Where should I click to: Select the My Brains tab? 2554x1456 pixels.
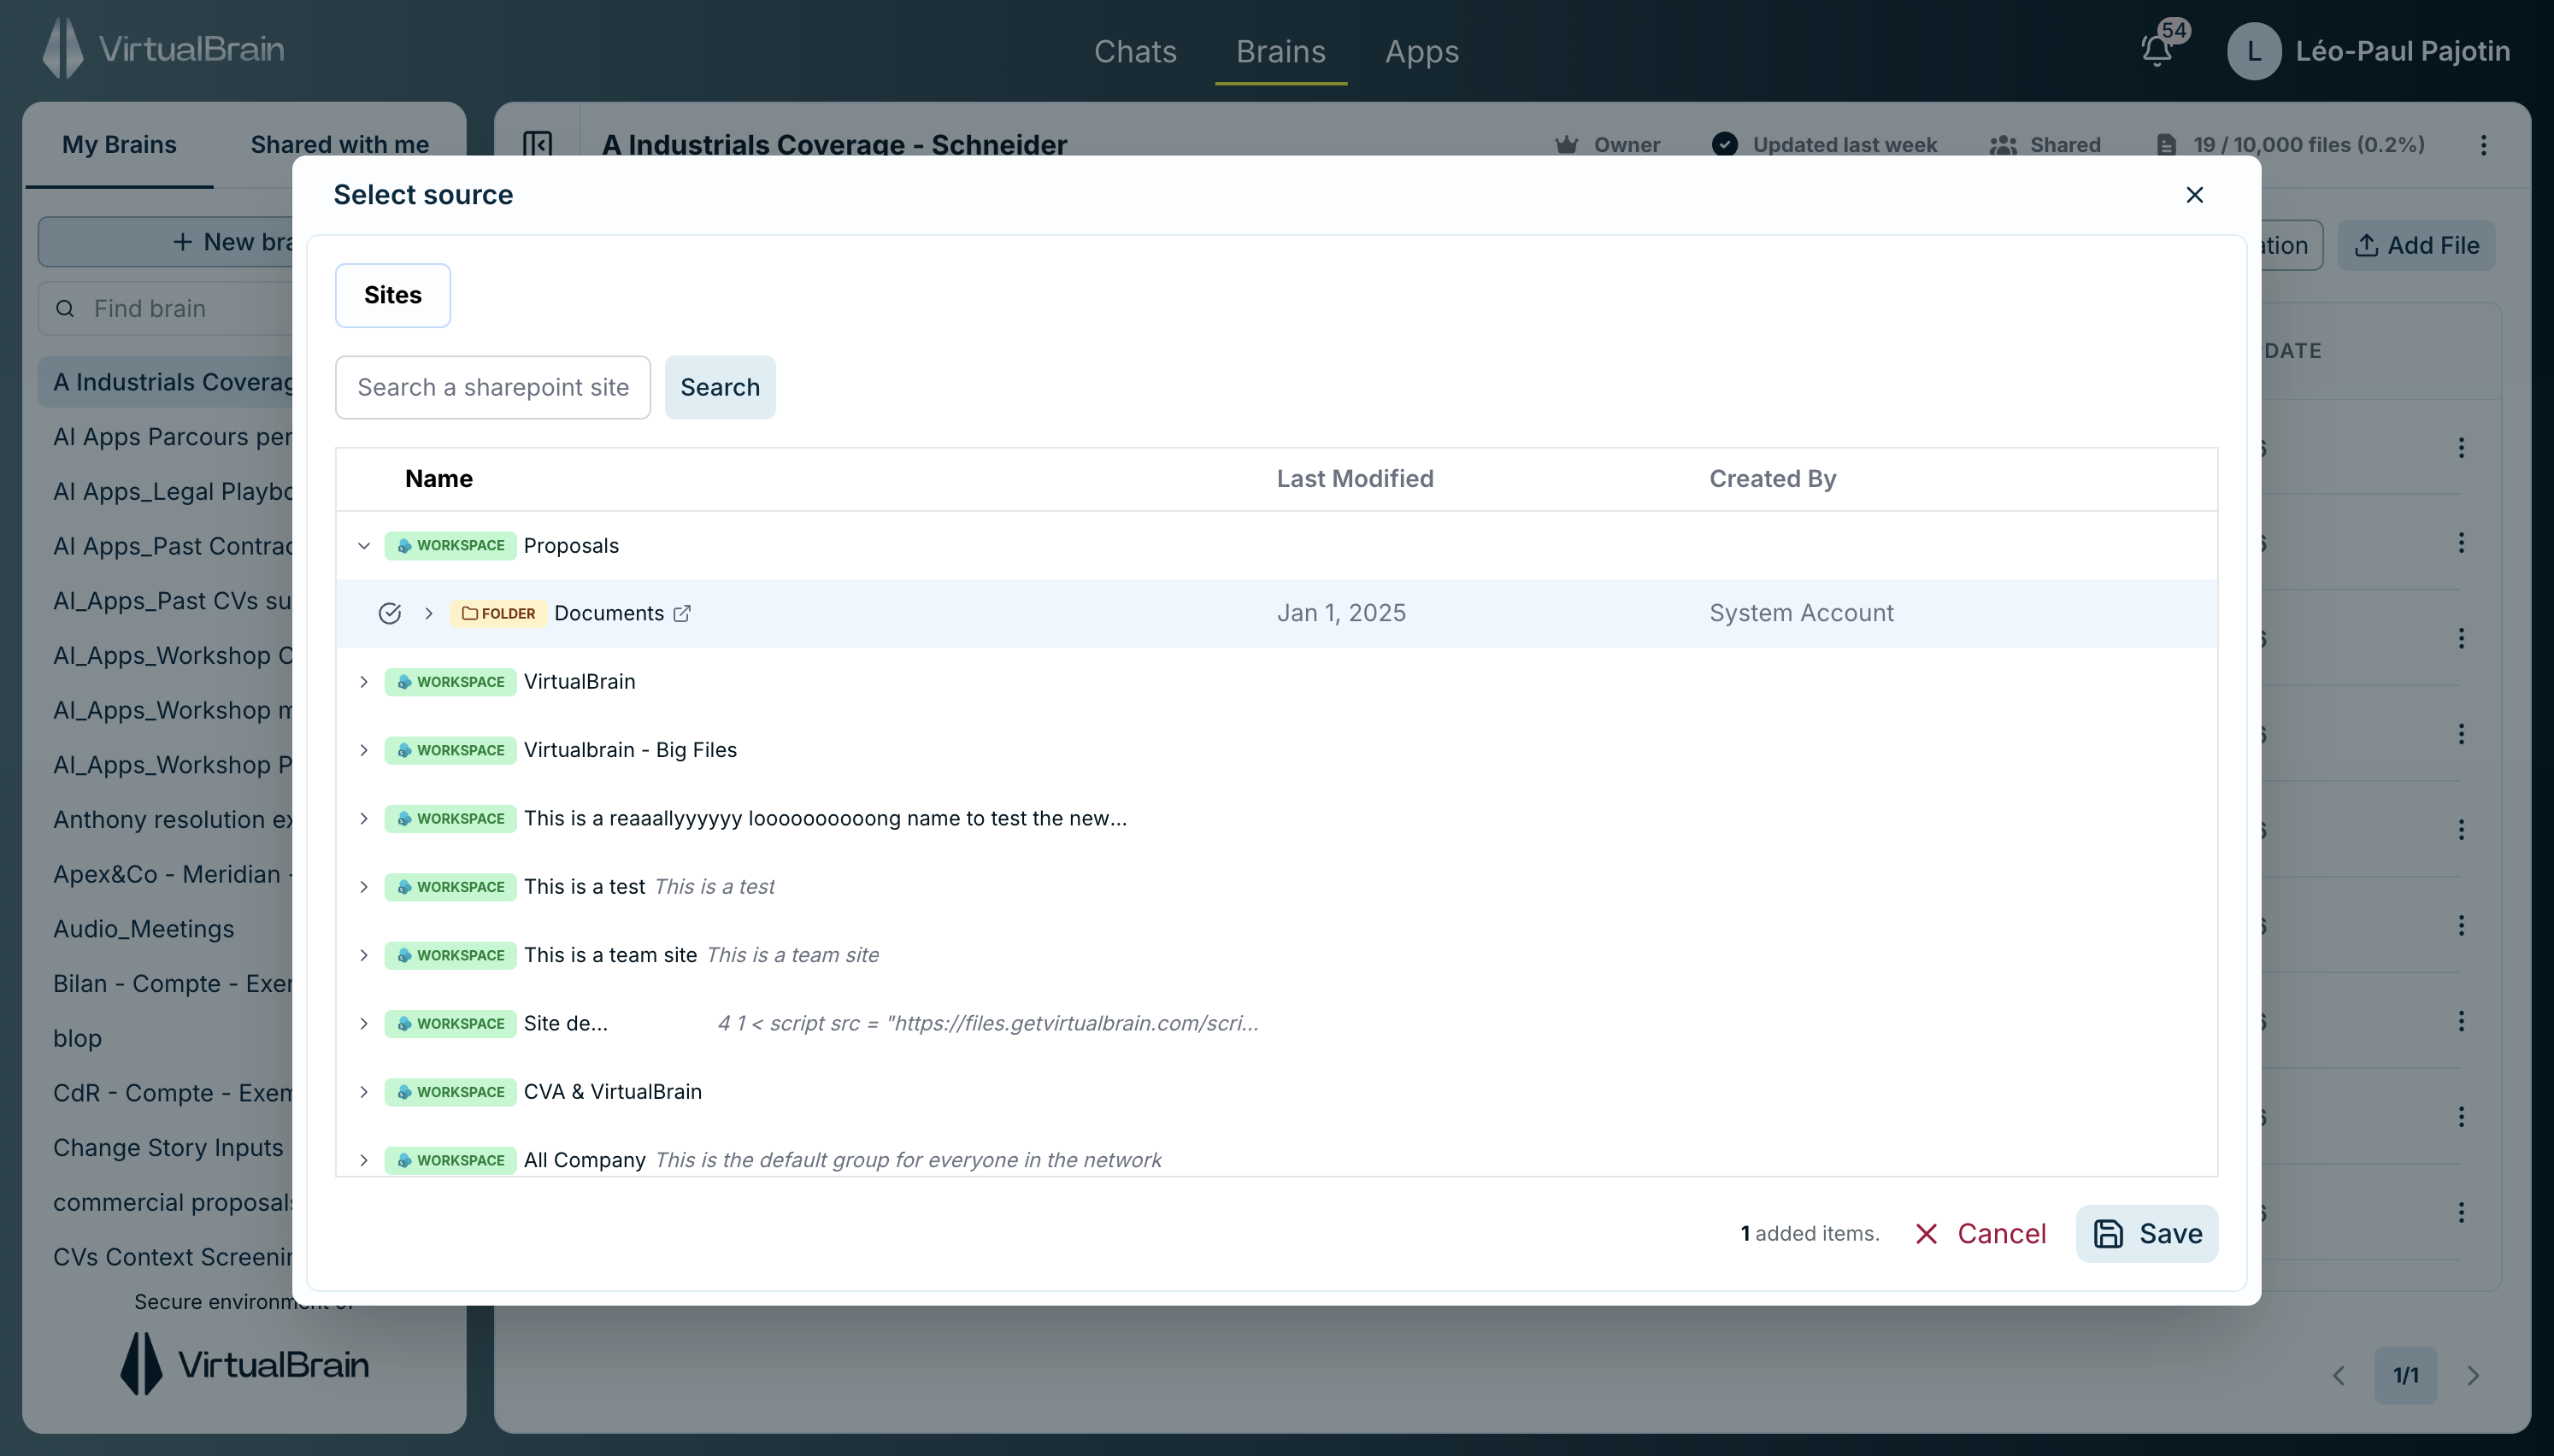pyautogui.click(x=119, y=145)
